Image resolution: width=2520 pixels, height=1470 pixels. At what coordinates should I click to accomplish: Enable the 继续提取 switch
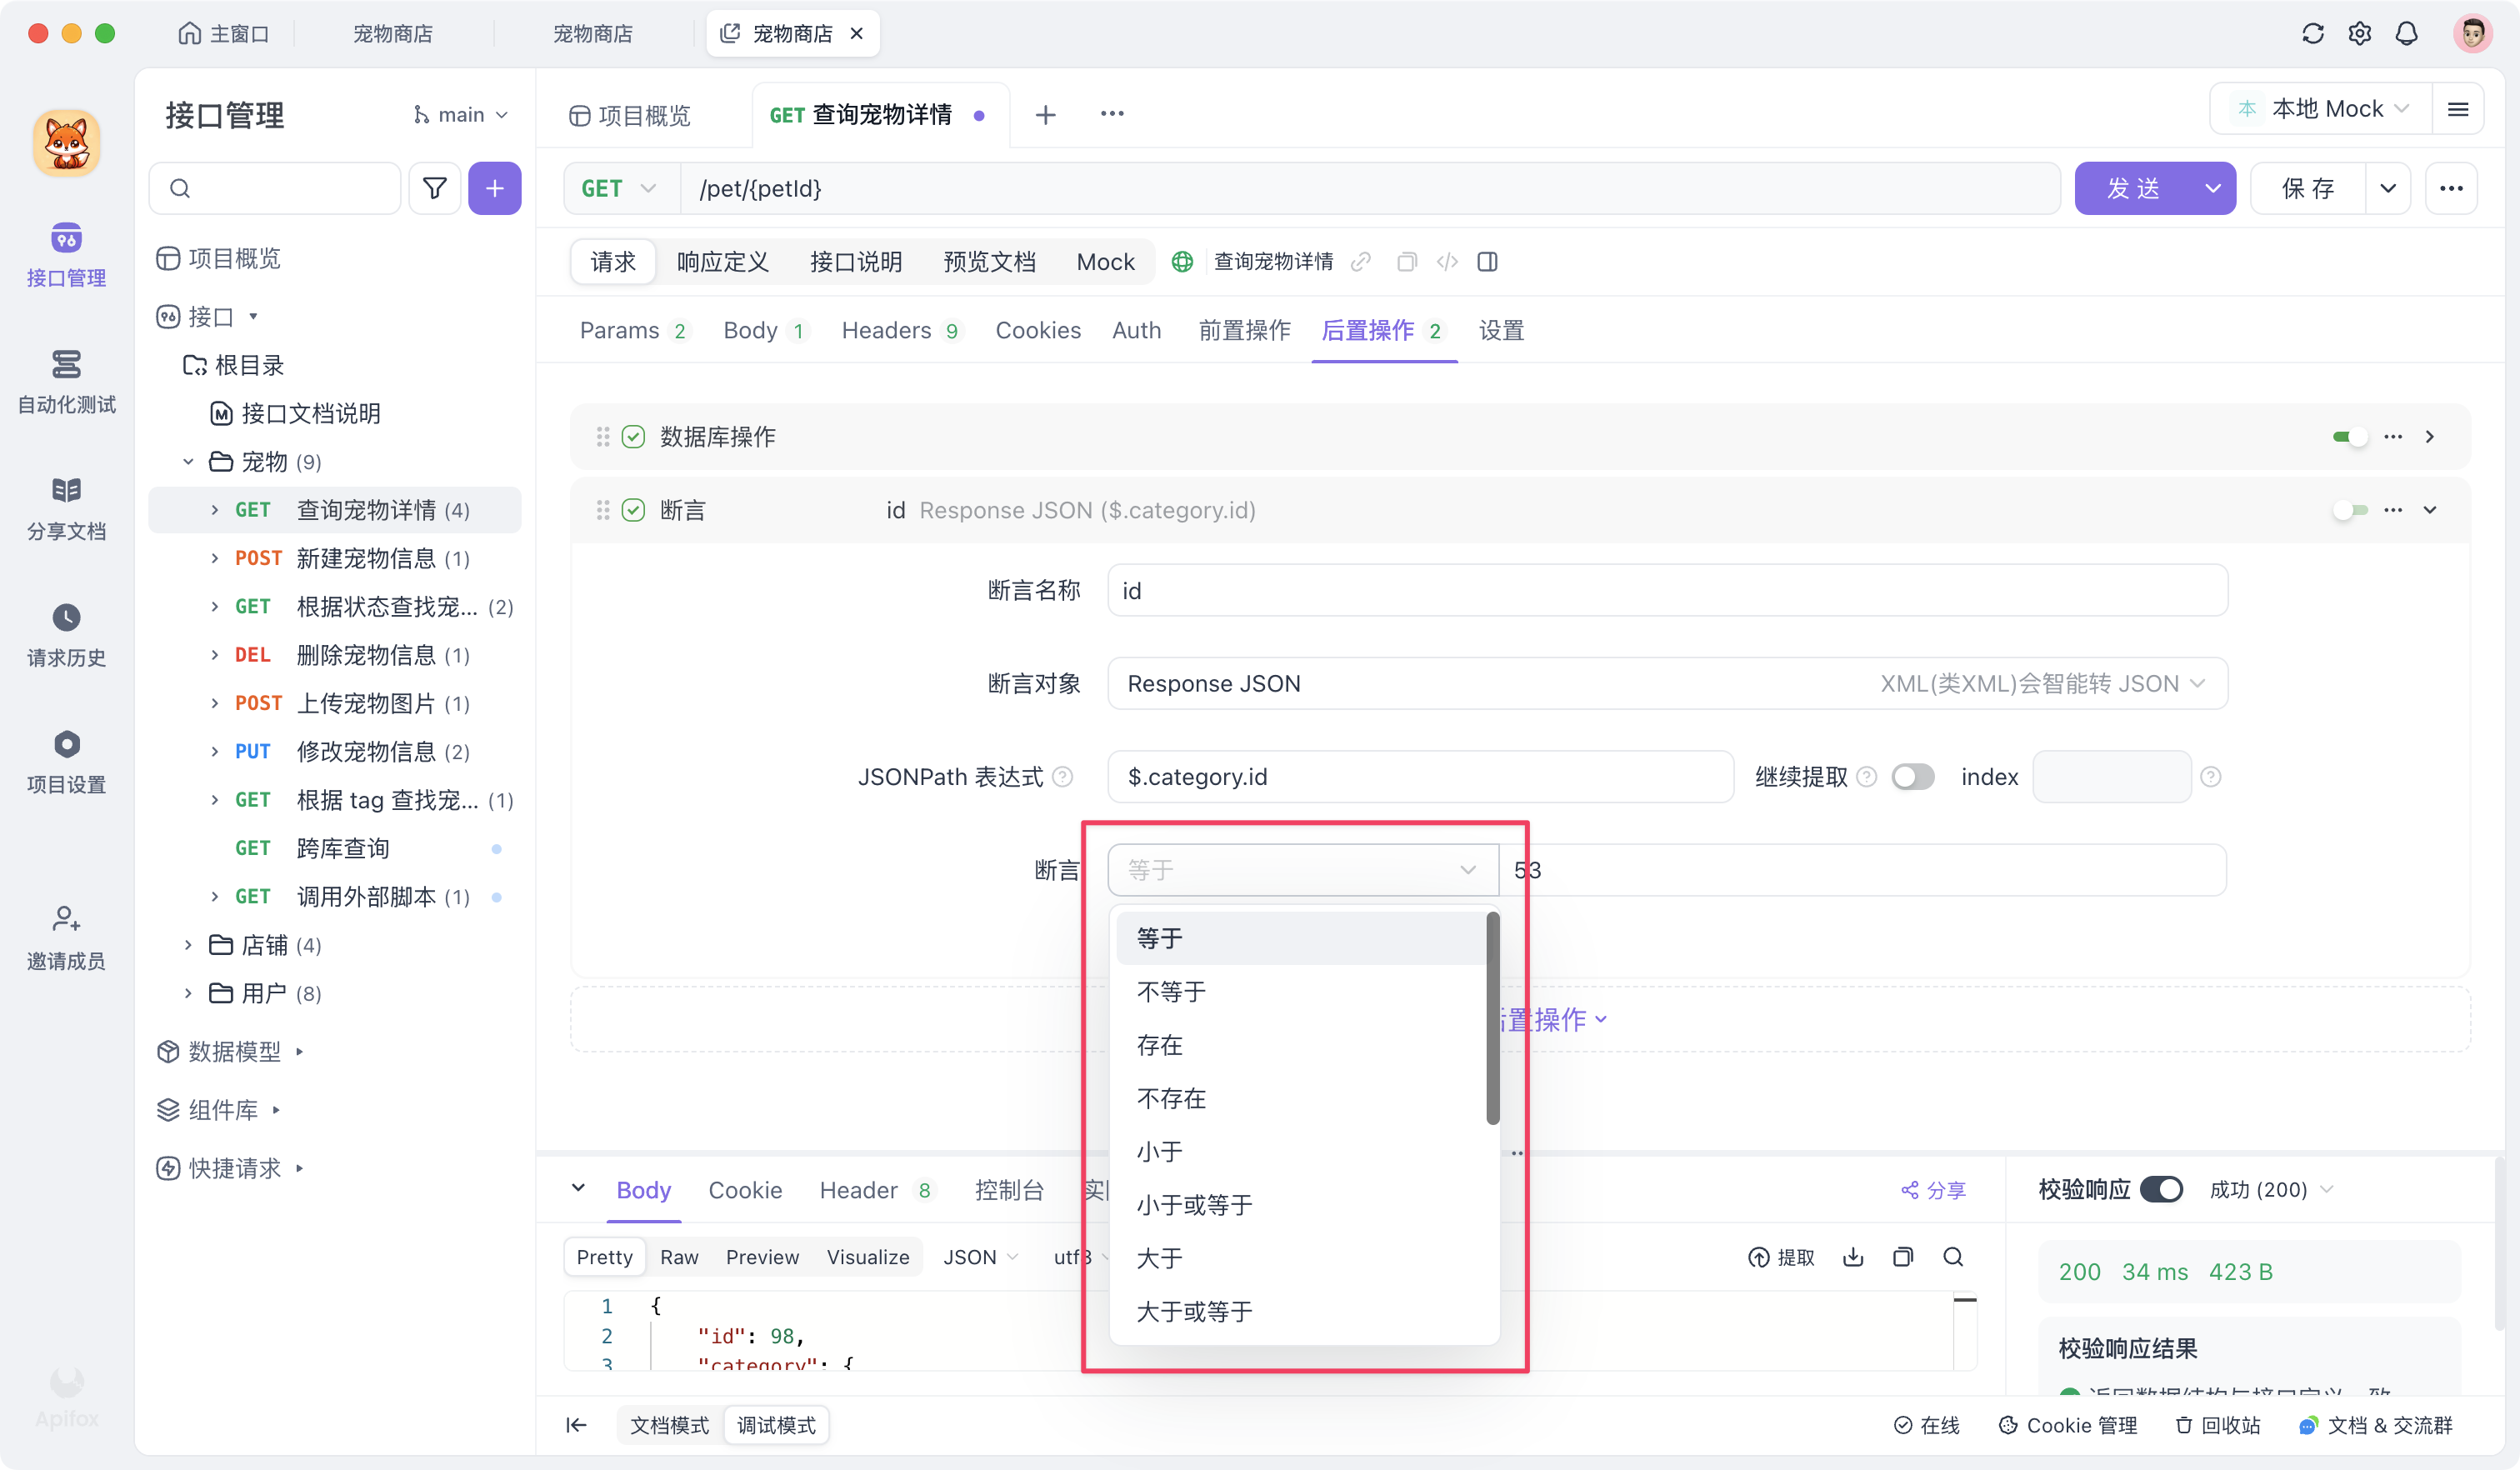pos(1913,776)
